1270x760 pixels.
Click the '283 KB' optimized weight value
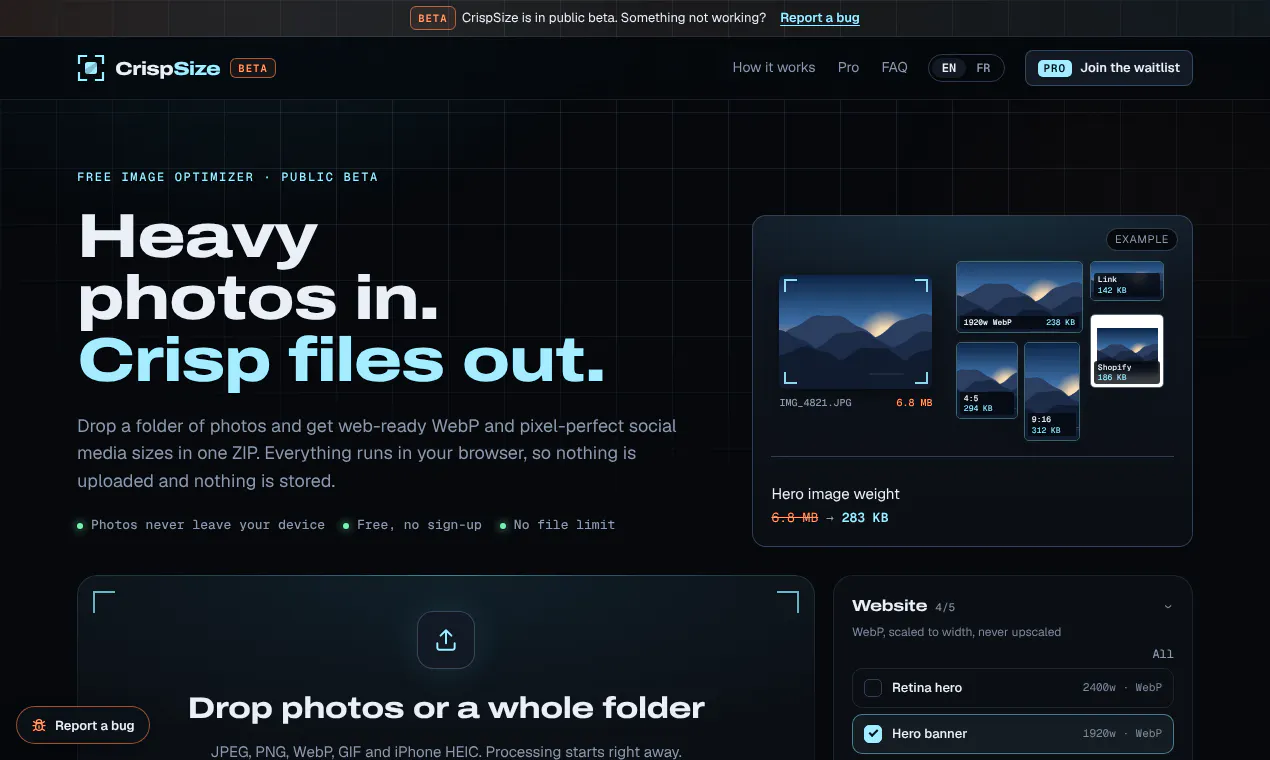865,518
